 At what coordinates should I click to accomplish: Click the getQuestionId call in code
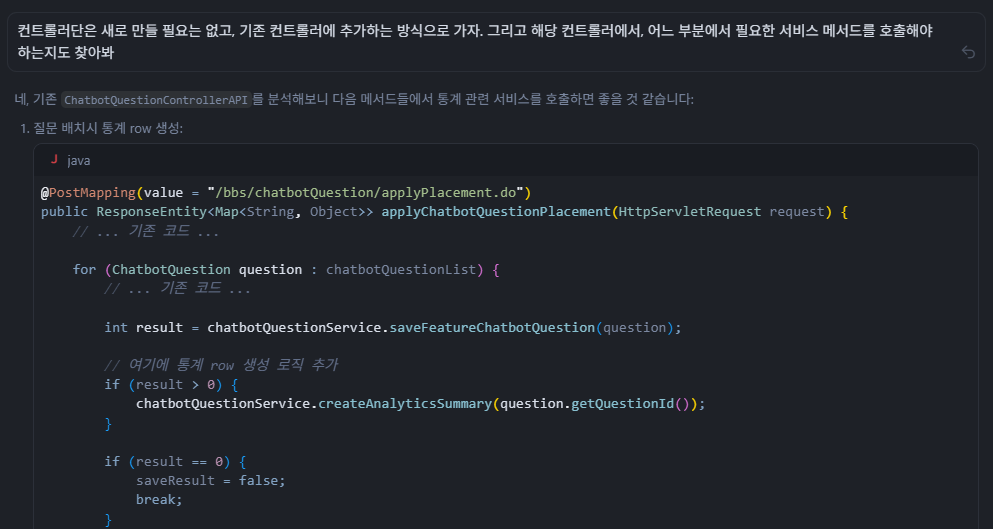pos(627,404)
